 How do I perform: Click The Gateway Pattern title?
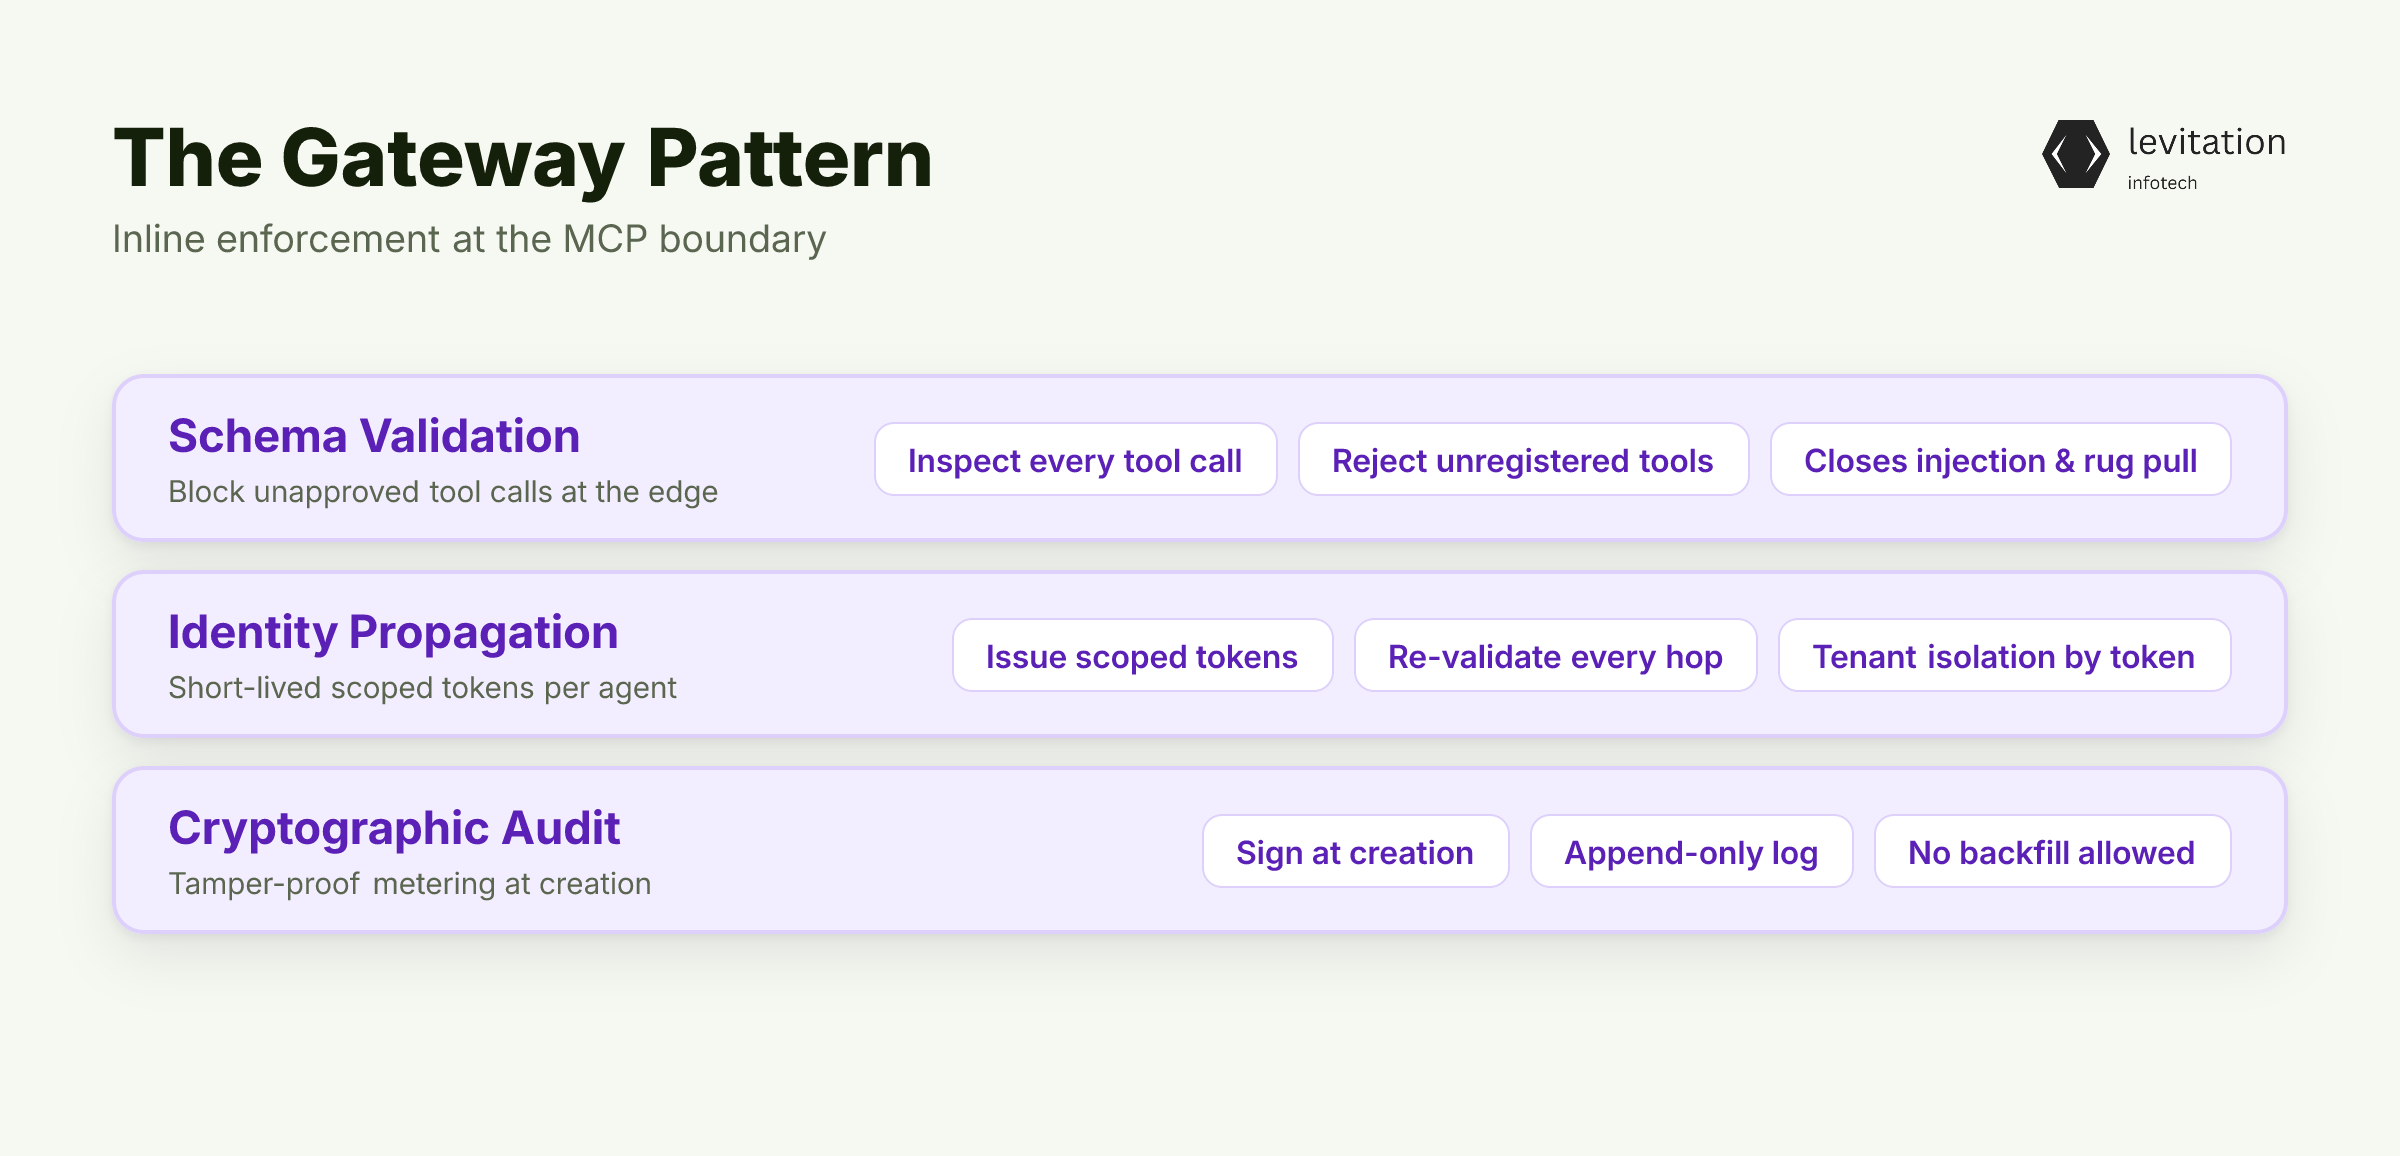pos(523,159)
